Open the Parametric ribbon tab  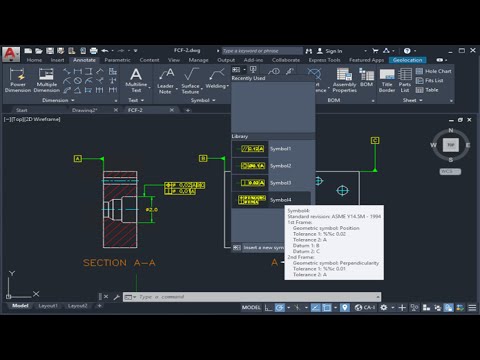tap(117, 60)
